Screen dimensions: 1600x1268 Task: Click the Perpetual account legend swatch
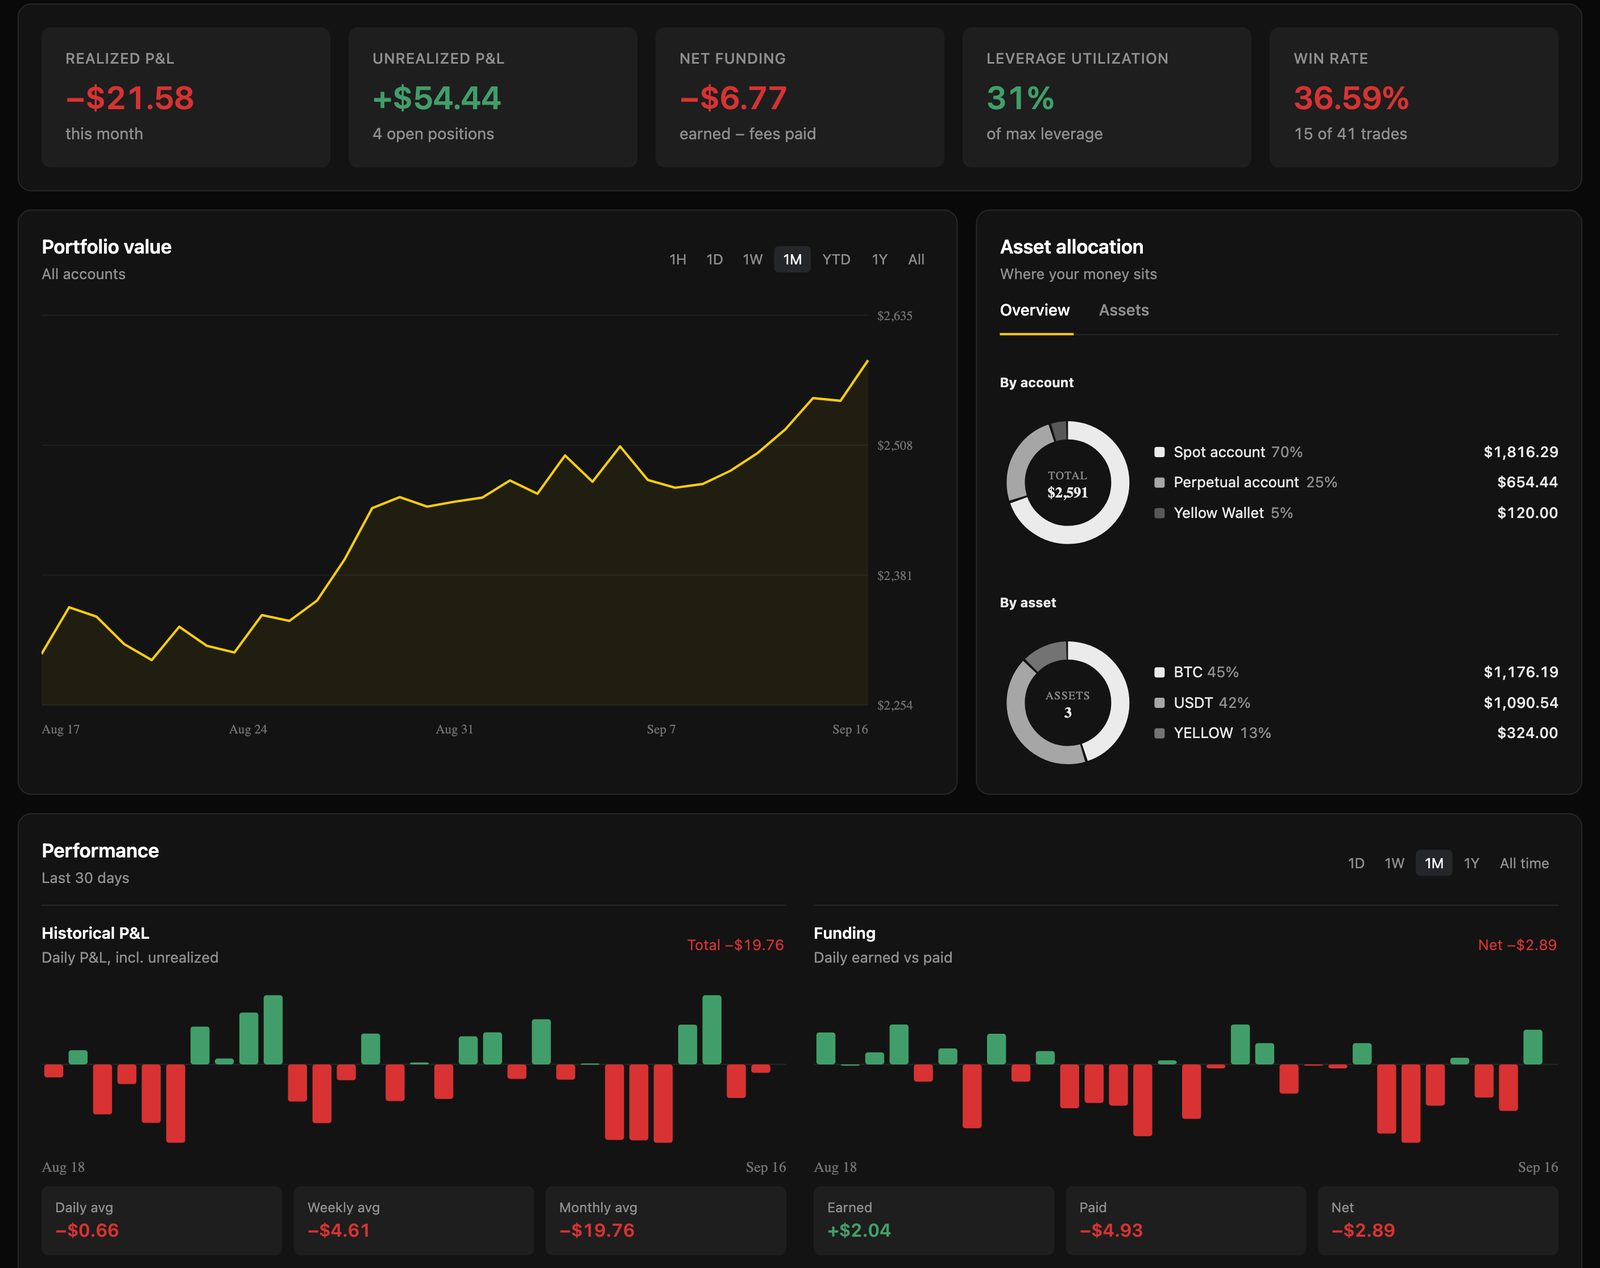point(1160,482)
